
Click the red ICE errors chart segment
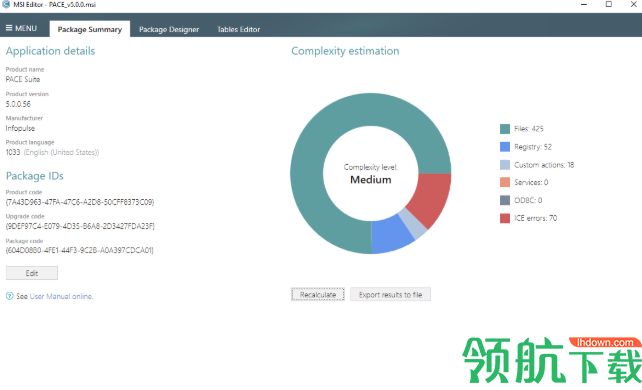pos(432,197)
